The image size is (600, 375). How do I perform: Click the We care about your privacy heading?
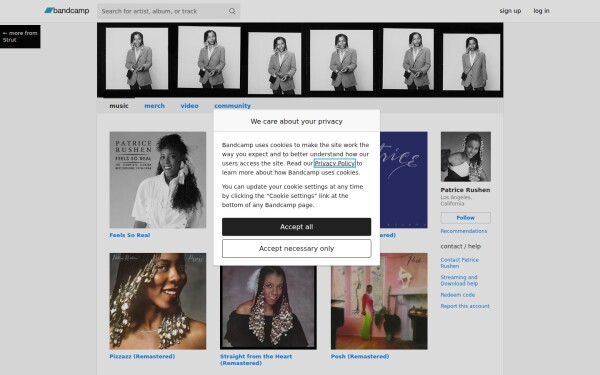pos(297,121)
